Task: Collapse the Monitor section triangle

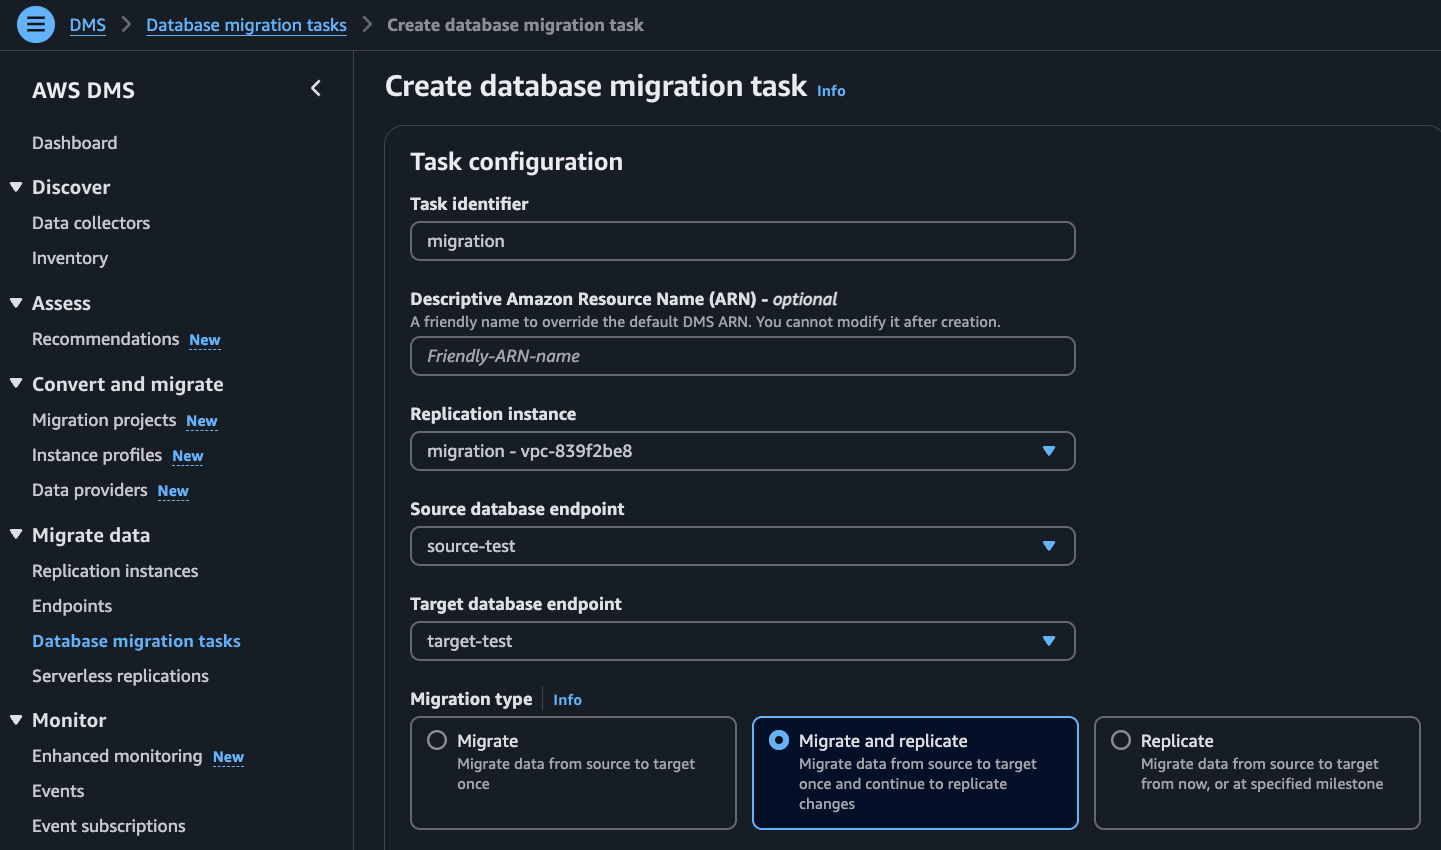Action: (16, 720)
